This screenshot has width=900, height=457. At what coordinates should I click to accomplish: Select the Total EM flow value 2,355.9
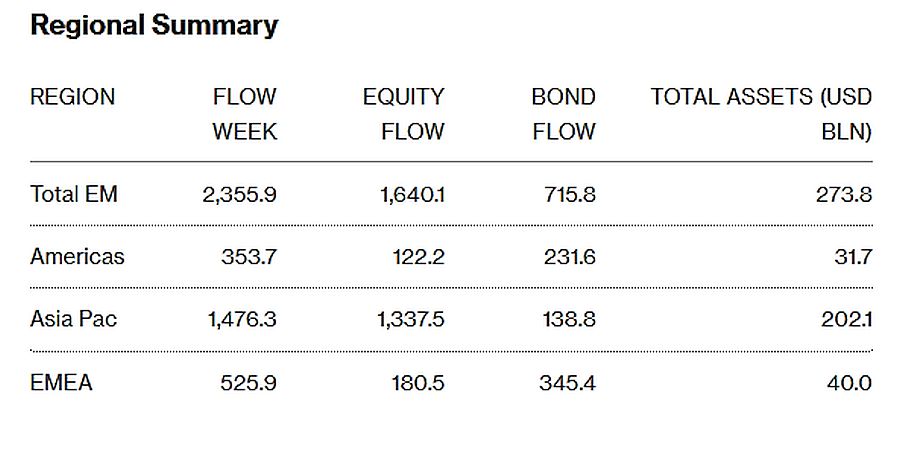pos(239,195)
